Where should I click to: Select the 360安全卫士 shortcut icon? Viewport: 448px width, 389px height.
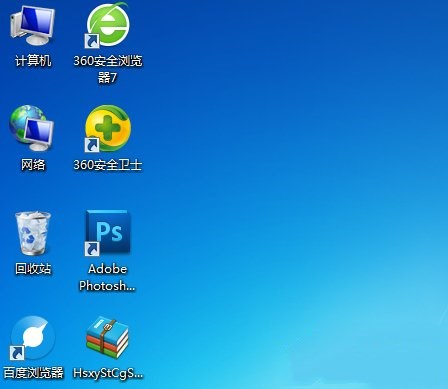point(108,129)
